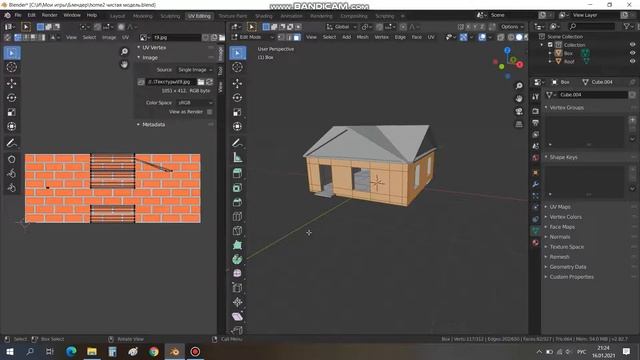Select the Shear tool

click(x=238, y=316)
